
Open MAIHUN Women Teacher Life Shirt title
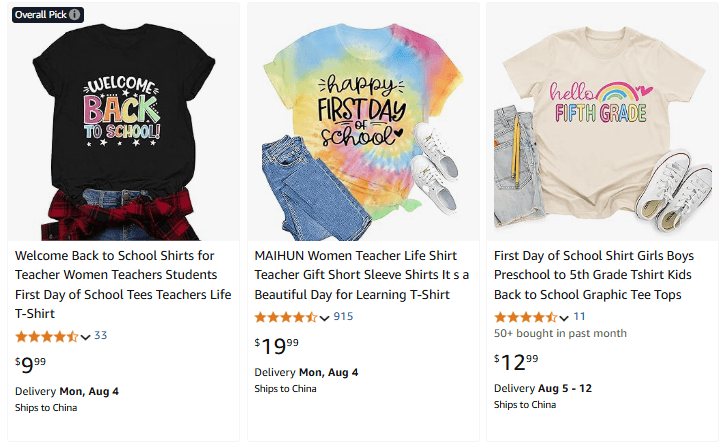coord(361,275)
